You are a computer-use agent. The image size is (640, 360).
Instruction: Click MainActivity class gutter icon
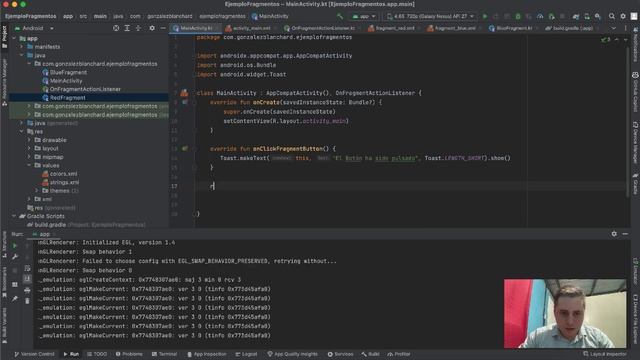(x=184, y=93)
